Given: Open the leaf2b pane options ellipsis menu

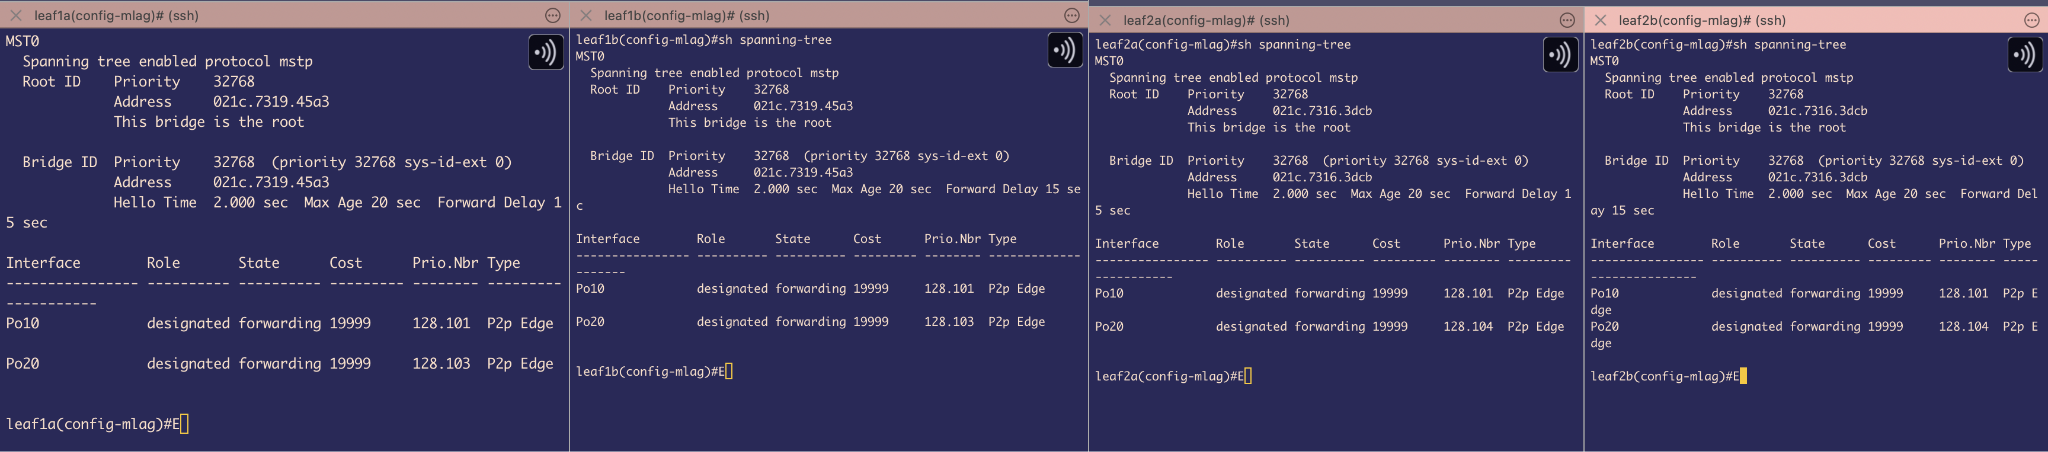Looking at the screenshot, I should (x=2031, y=20).
